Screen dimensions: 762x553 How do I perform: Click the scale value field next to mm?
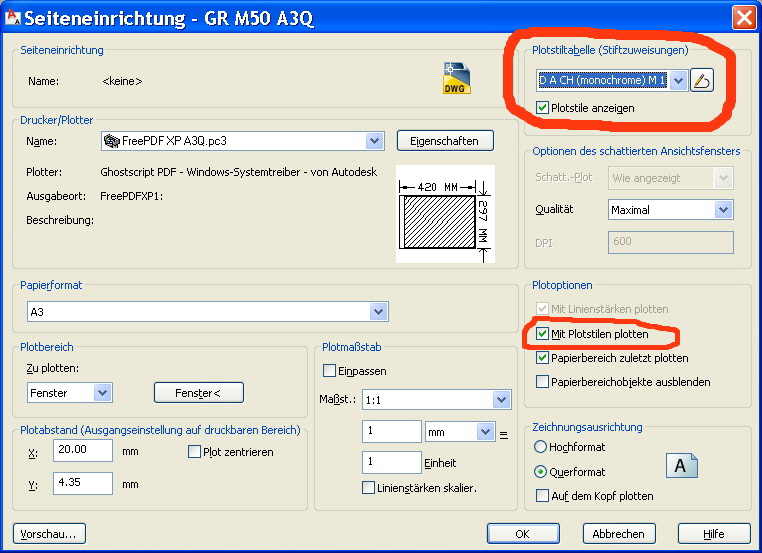(x=392, y=432)
